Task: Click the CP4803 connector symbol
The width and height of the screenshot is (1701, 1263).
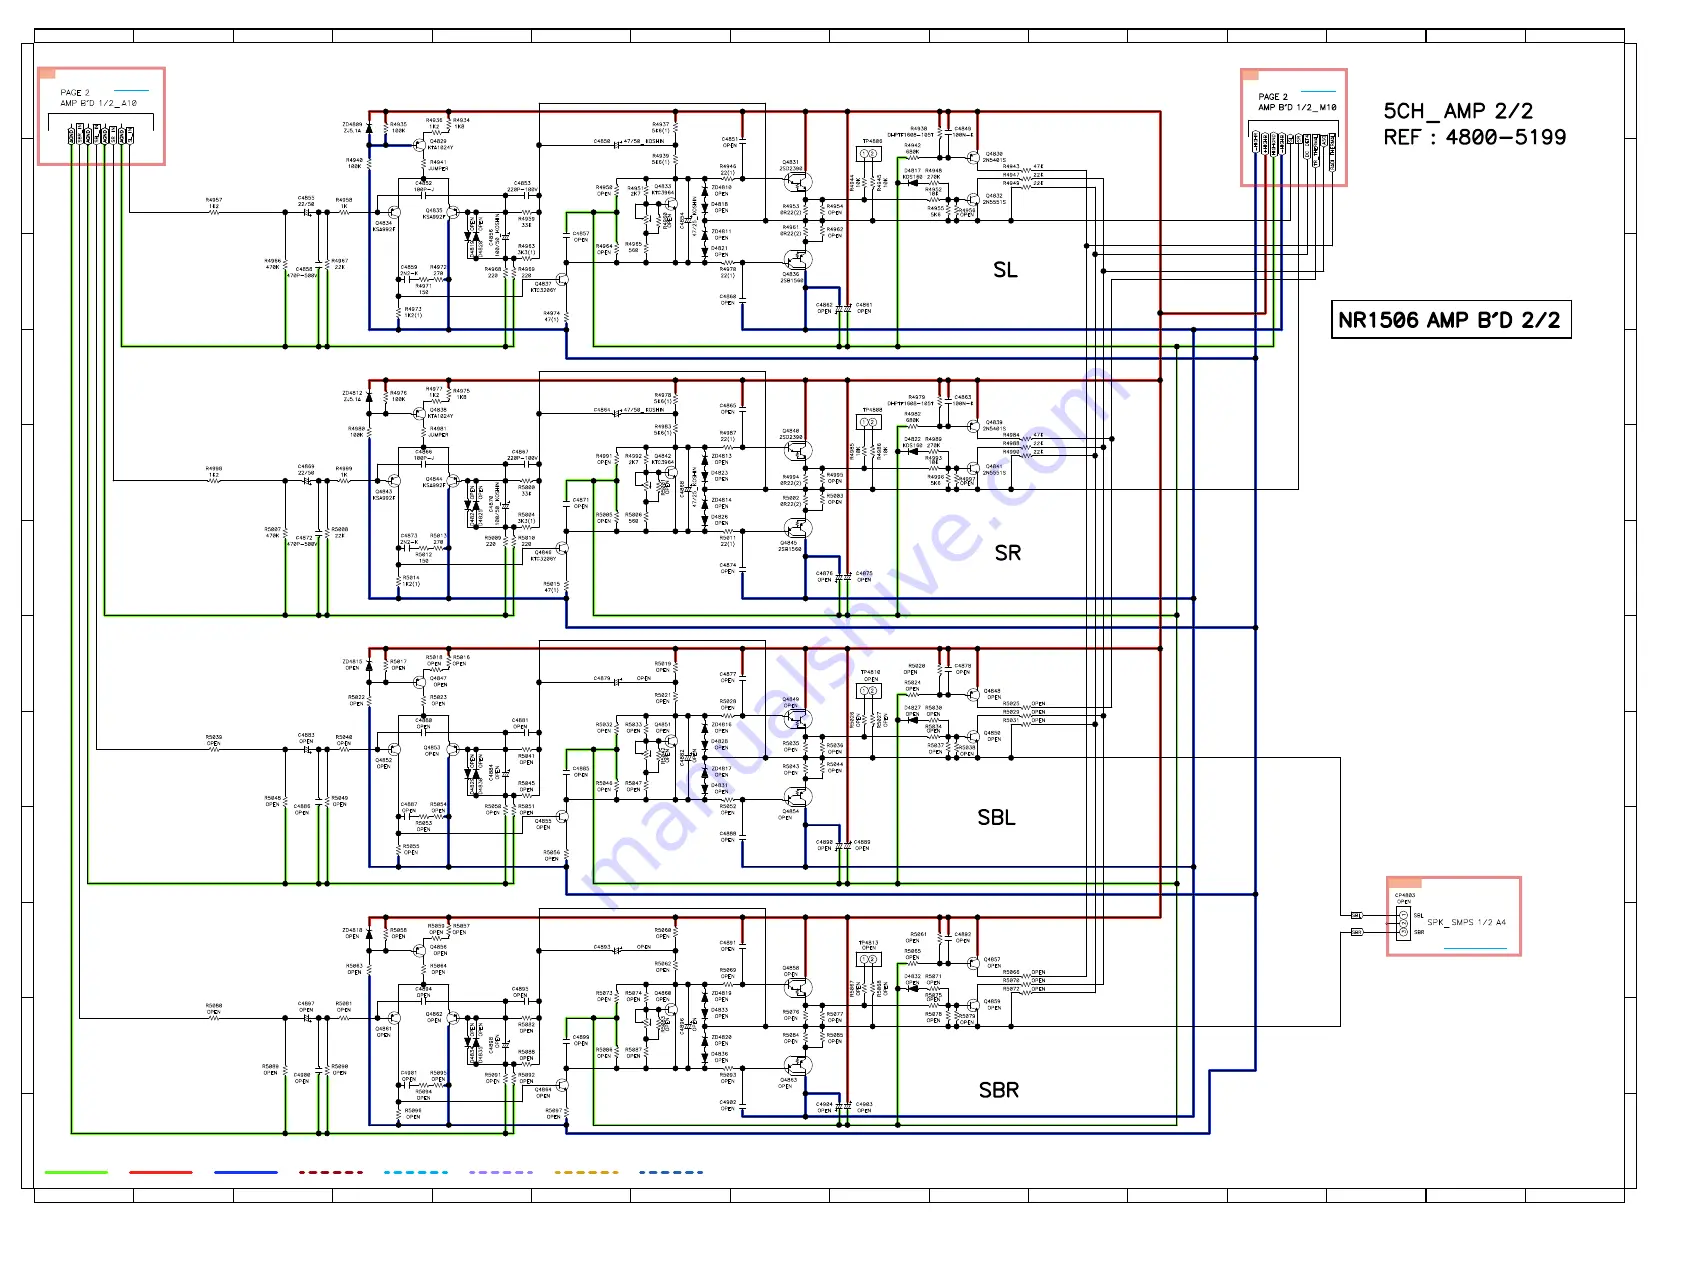Action: [1404, 923]
